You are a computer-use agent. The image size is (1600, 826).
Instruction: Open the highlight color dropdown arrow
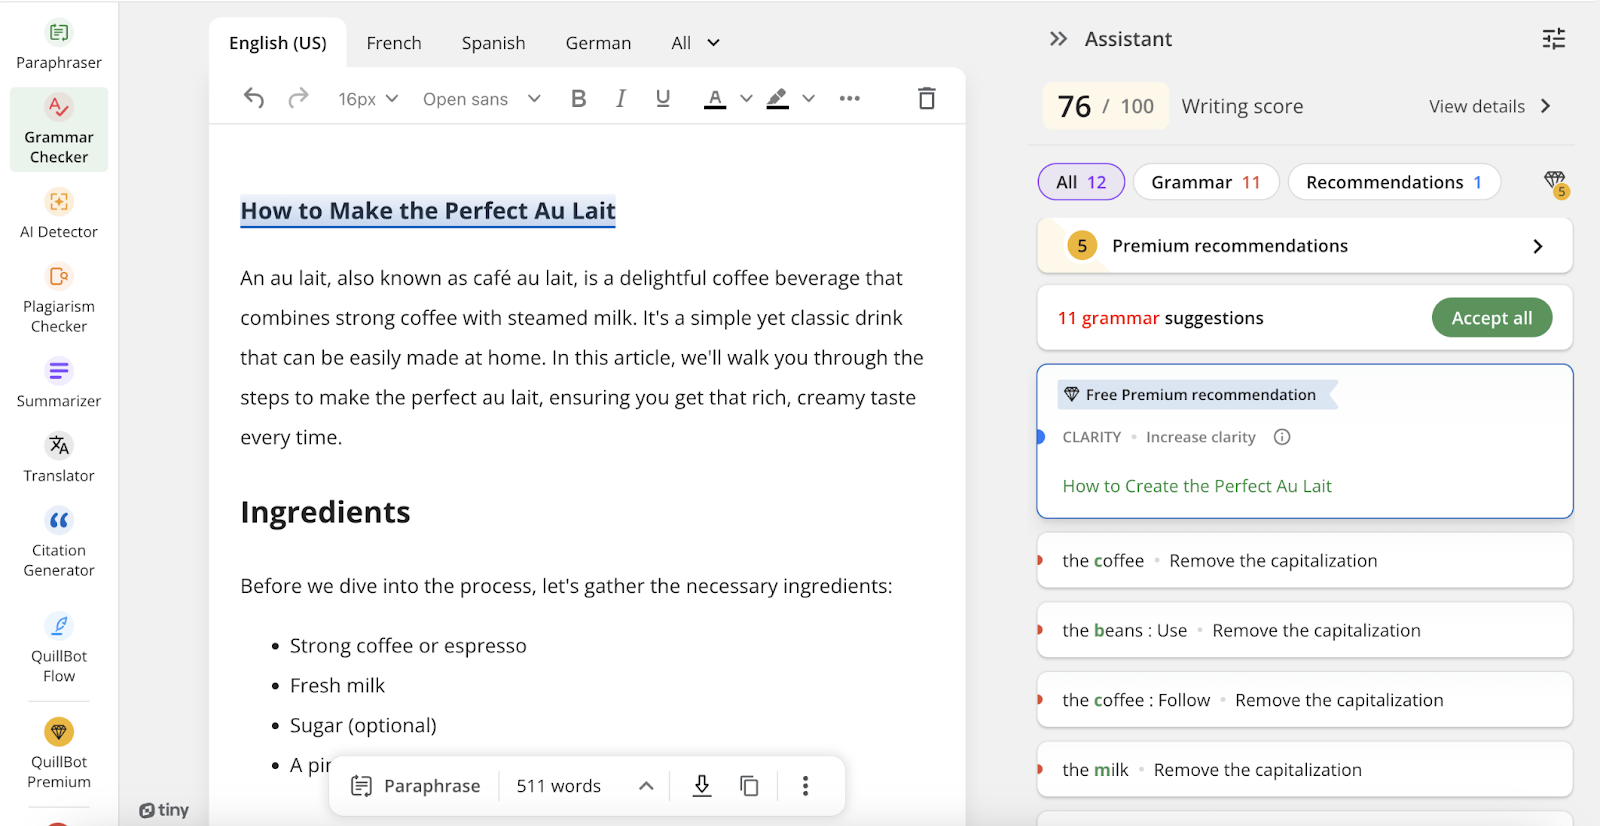click(808, 98)
